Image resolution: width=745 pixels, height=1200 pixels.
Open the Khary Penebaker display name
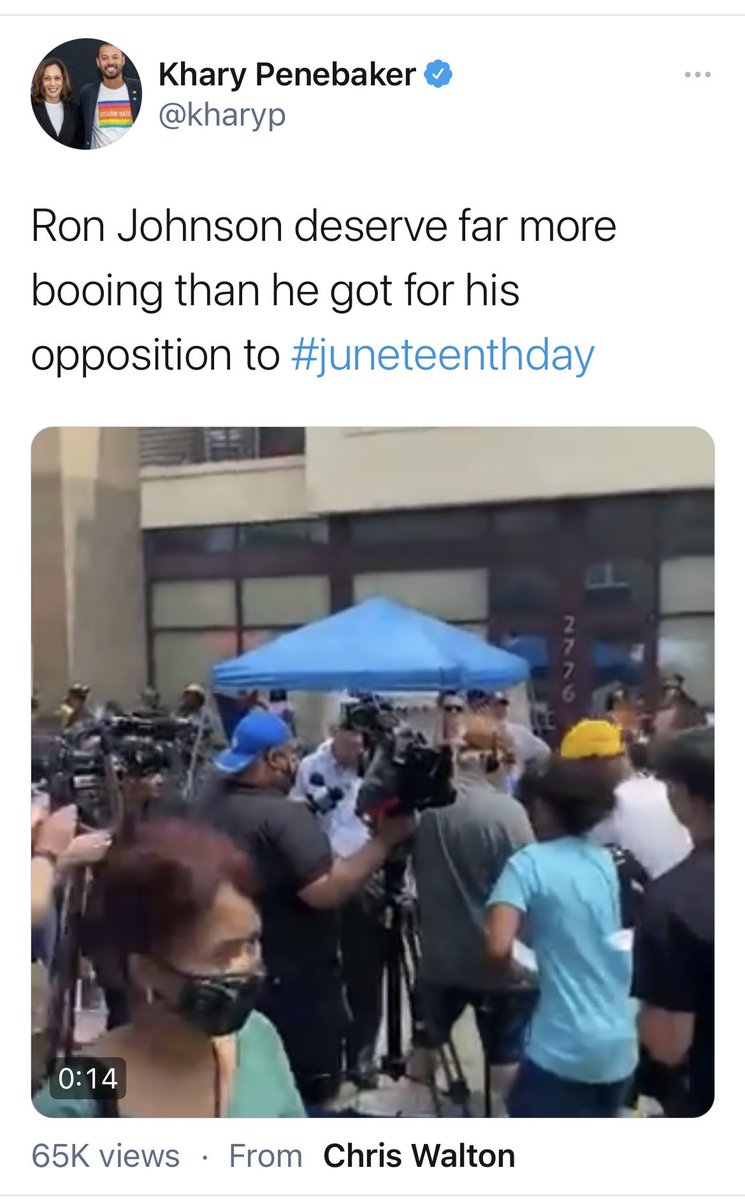(287, 74)
